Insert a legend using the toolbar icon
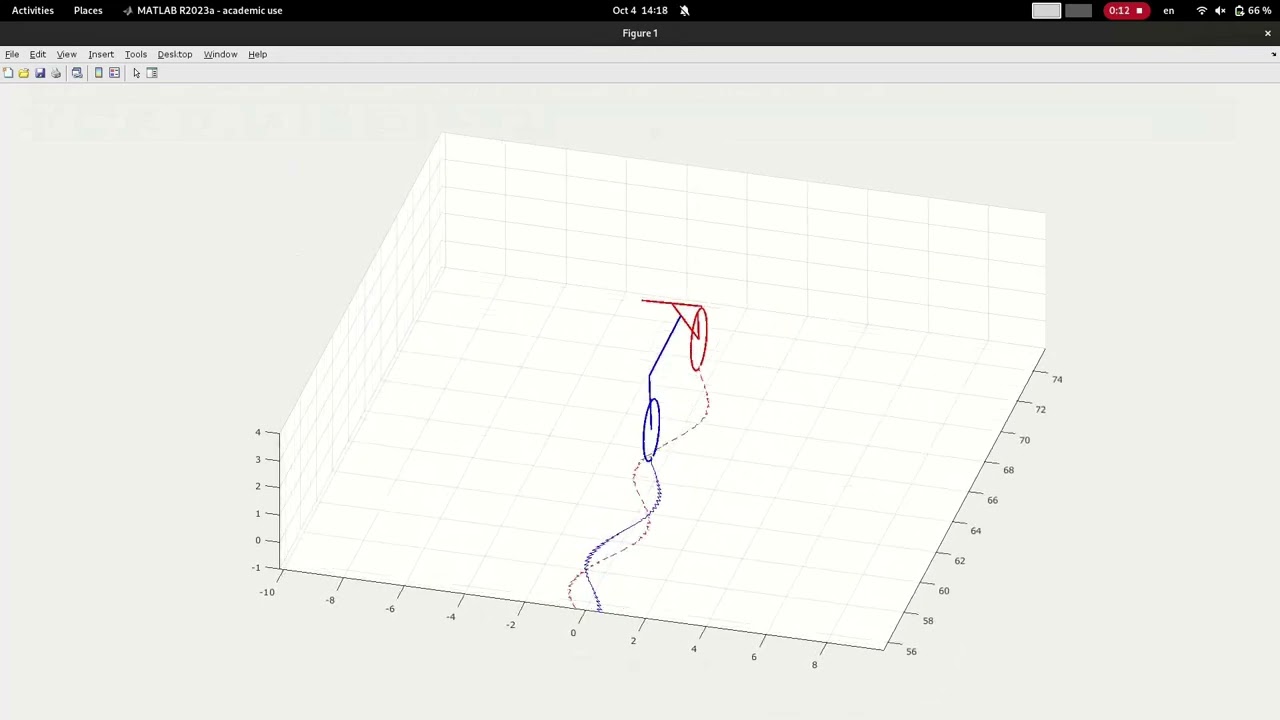The height and width of the screenshot is (720, 1280). coord(114,73)
